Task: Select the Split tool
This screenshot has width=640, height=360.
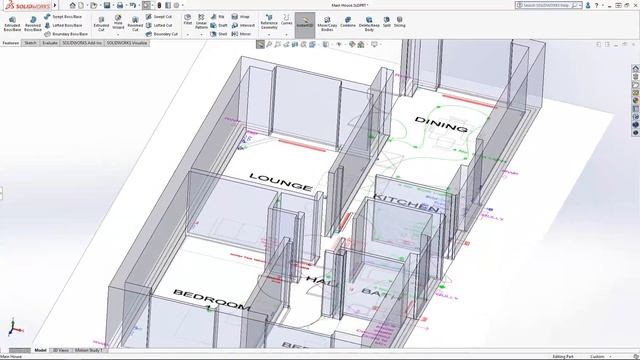Action: click(x=387, y=22)
